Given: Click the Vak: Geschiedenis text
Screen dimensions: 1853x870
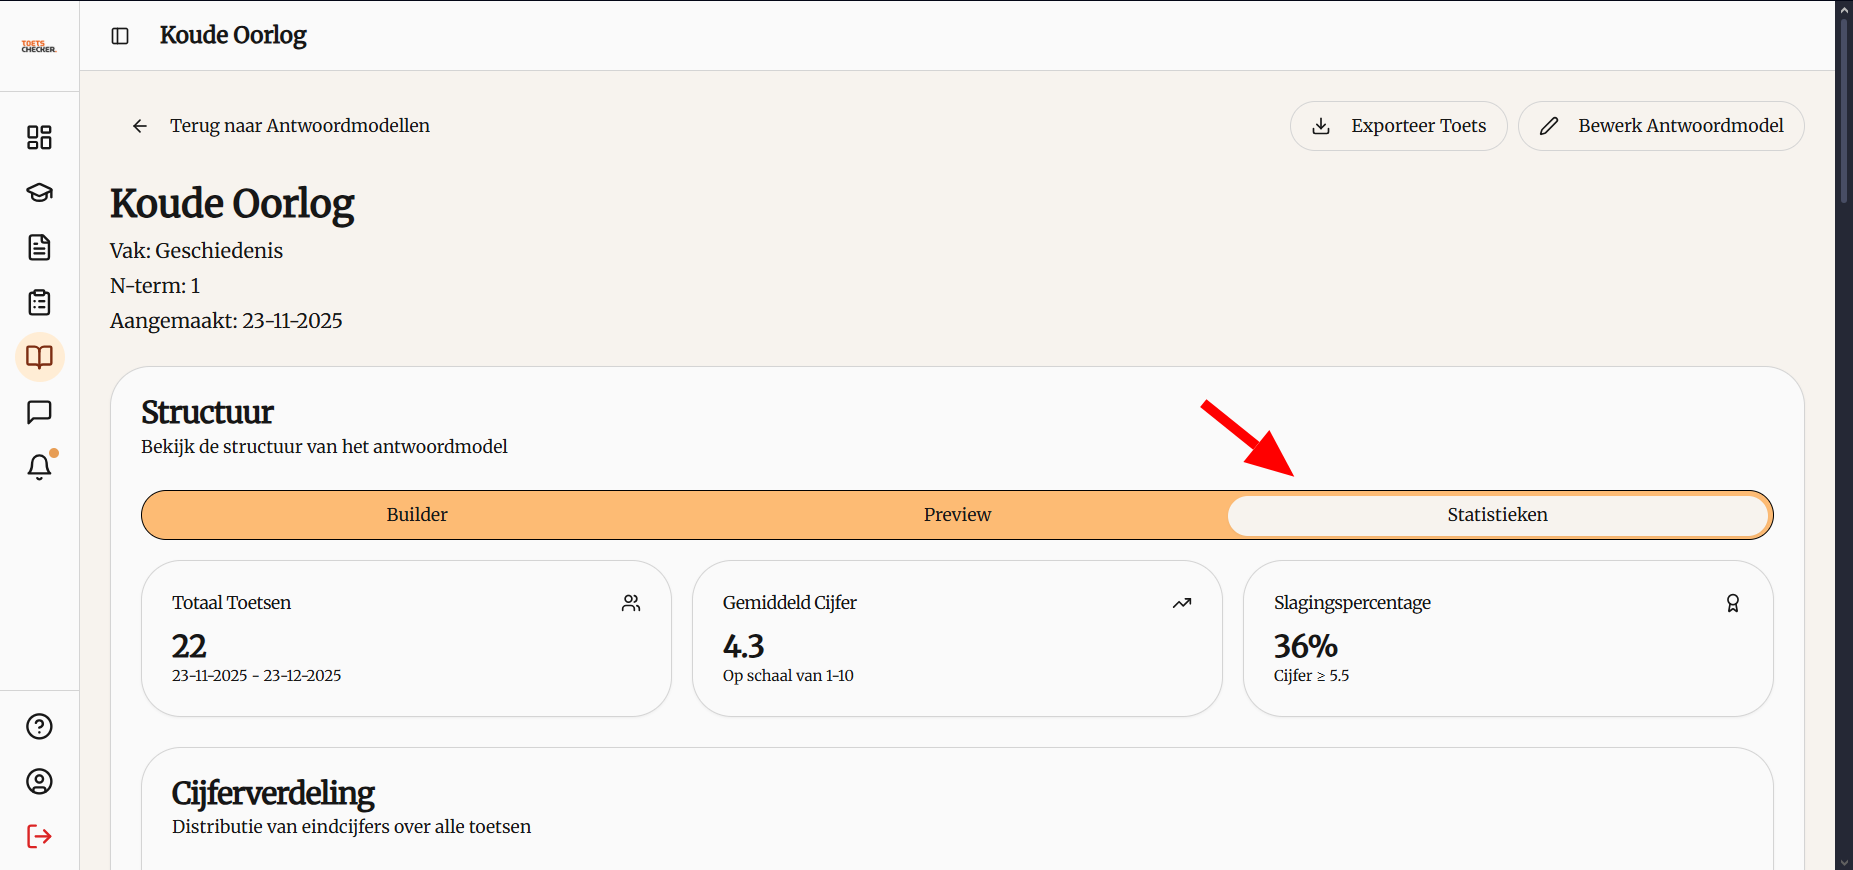Looking at the screenshot, I should tap(197, 251).
